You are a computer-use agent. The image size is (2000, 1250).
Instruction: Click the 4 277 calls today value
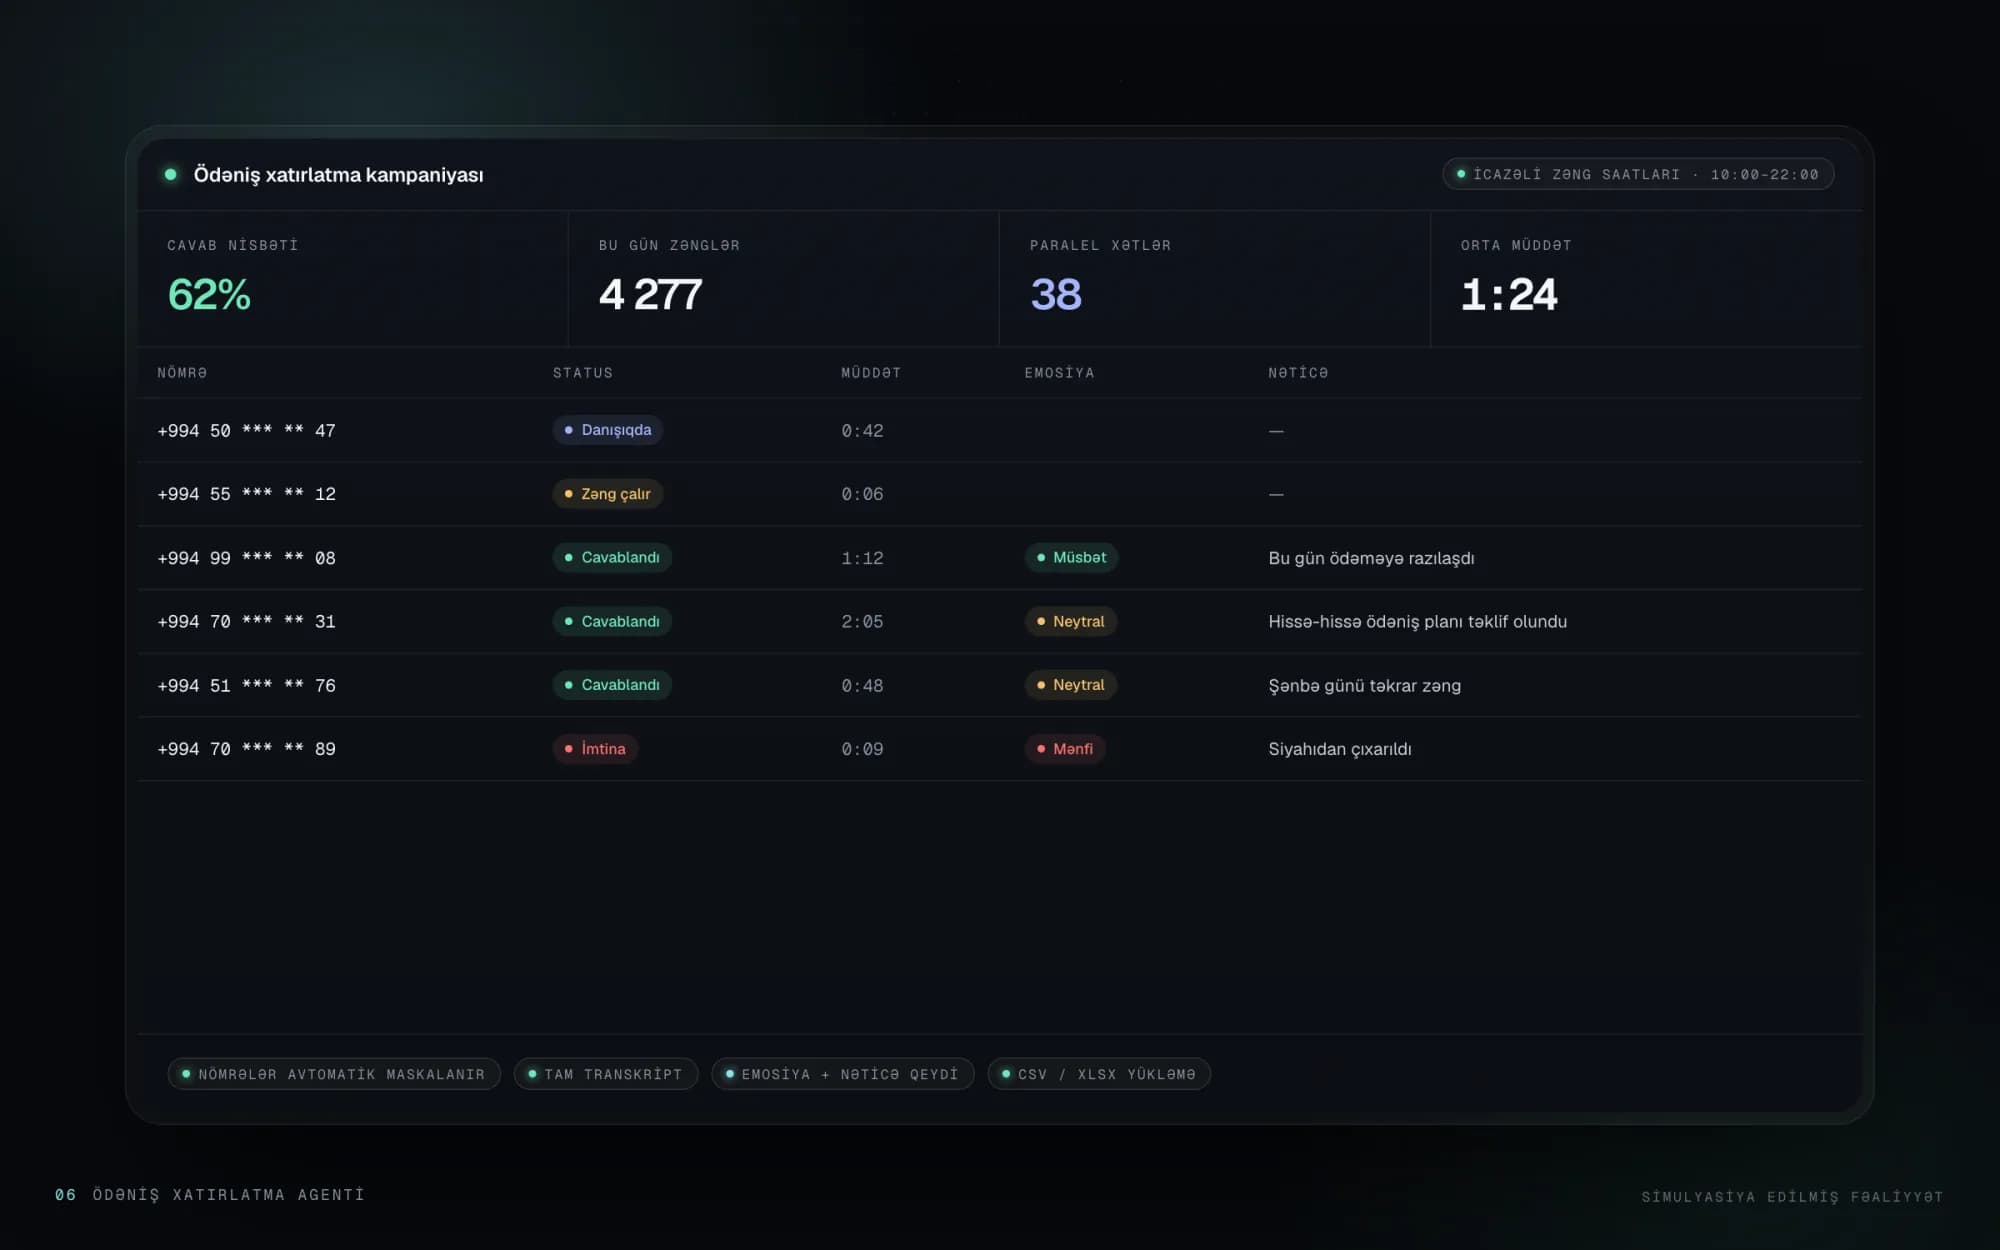click(650, 294)
